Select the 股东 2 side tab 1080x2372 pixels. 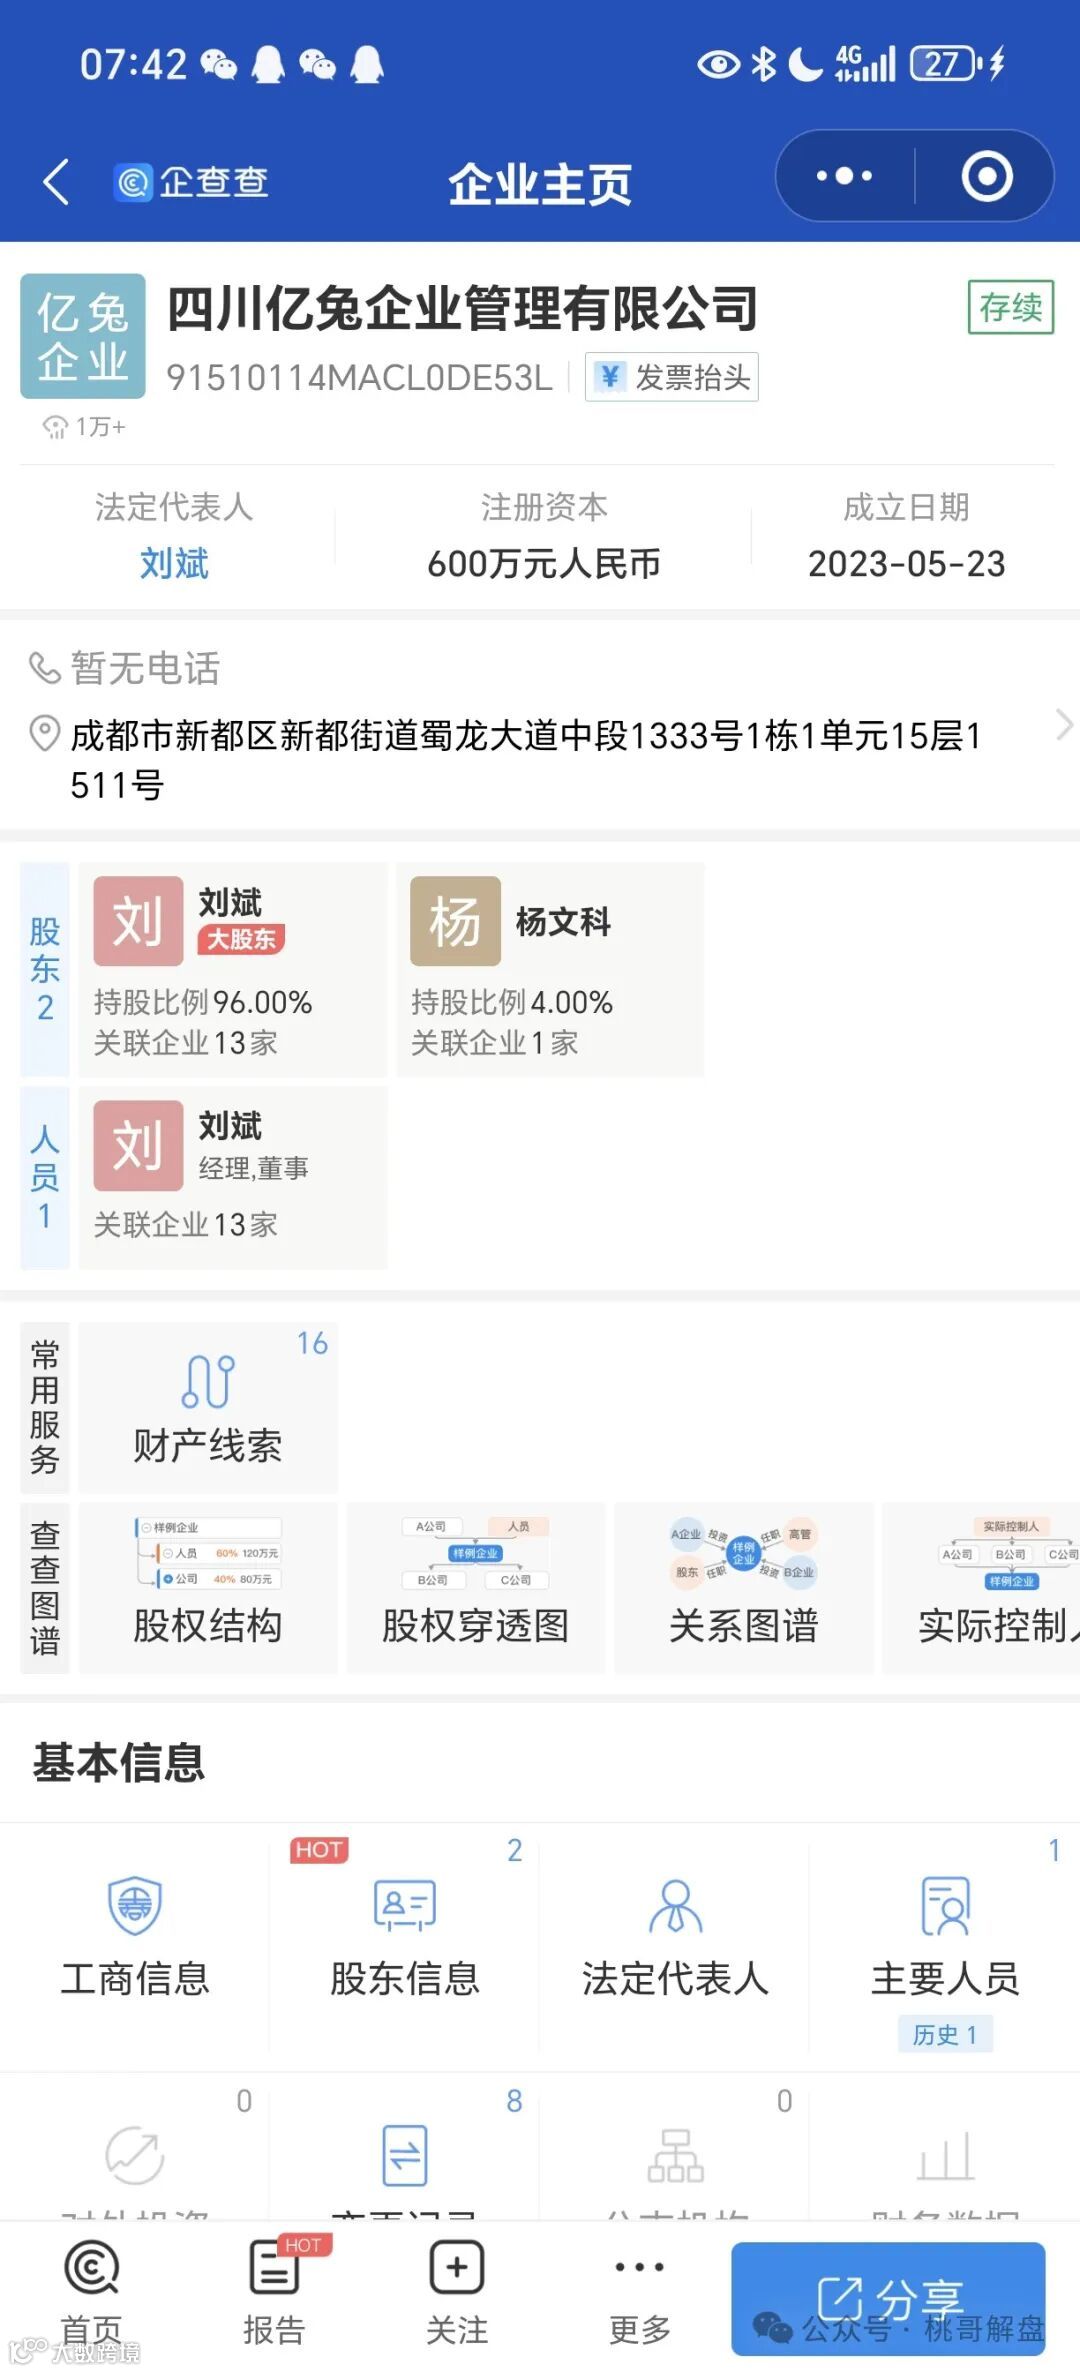pos(45,969)
